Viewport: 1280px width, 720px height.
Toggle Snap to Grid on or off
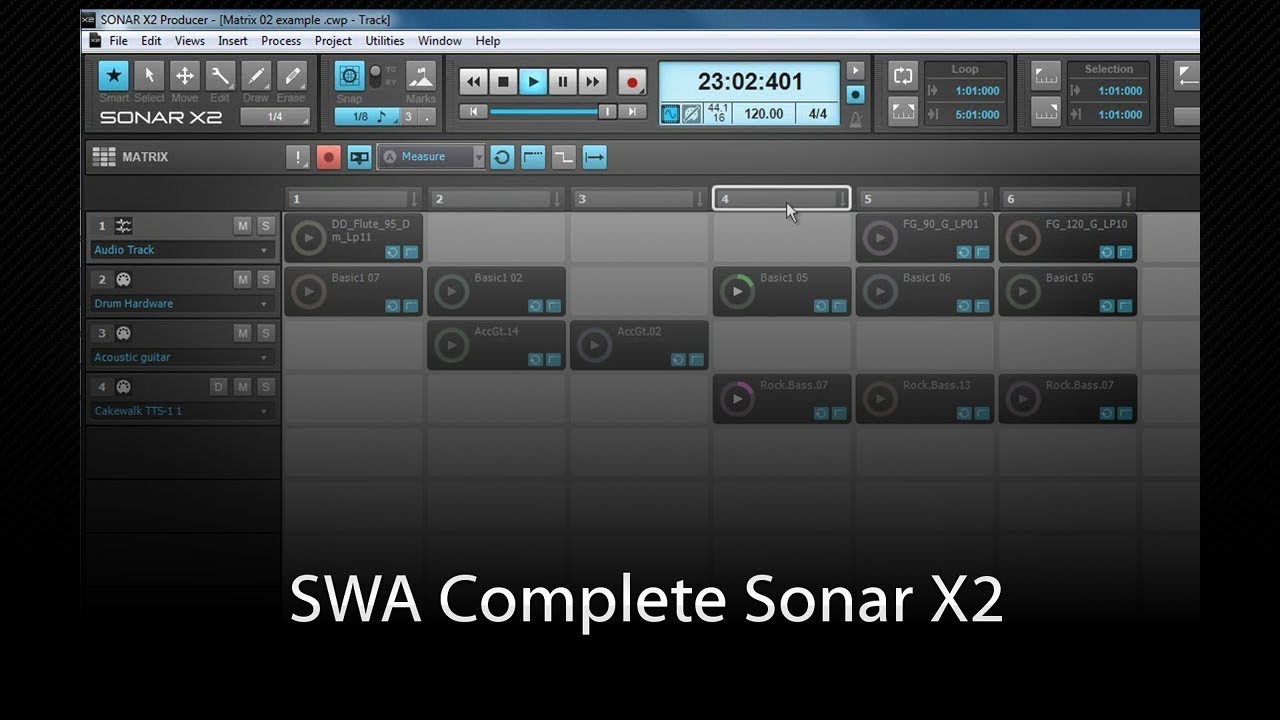coord(349,76)
